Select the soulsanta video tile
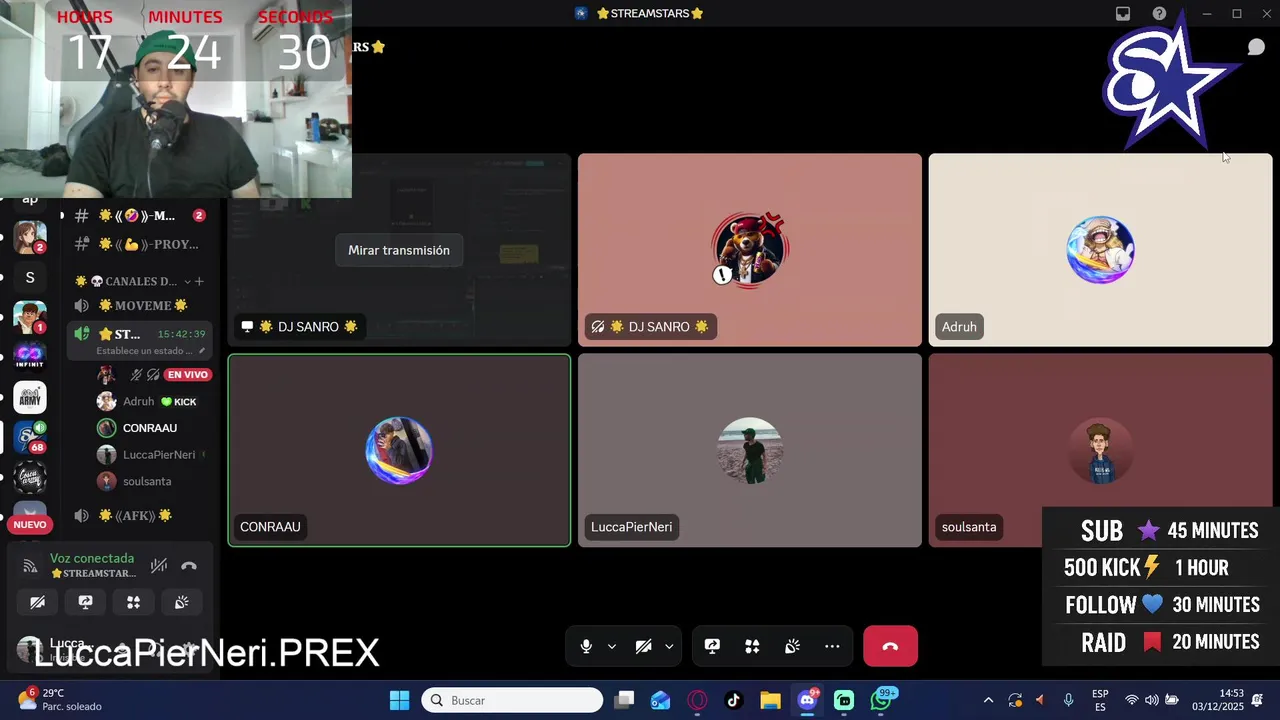 coord(1100,450)
